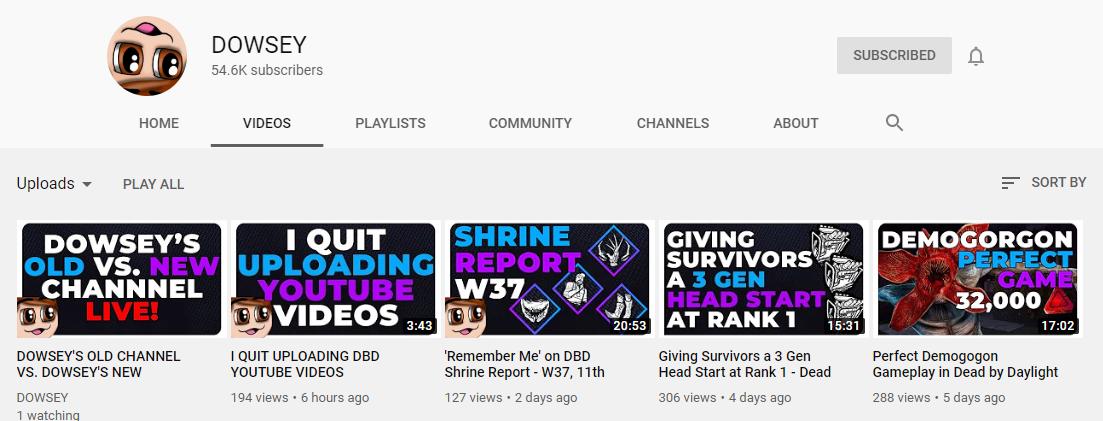Select the Videos tab
1103x421 pixels.
point(267,123)
